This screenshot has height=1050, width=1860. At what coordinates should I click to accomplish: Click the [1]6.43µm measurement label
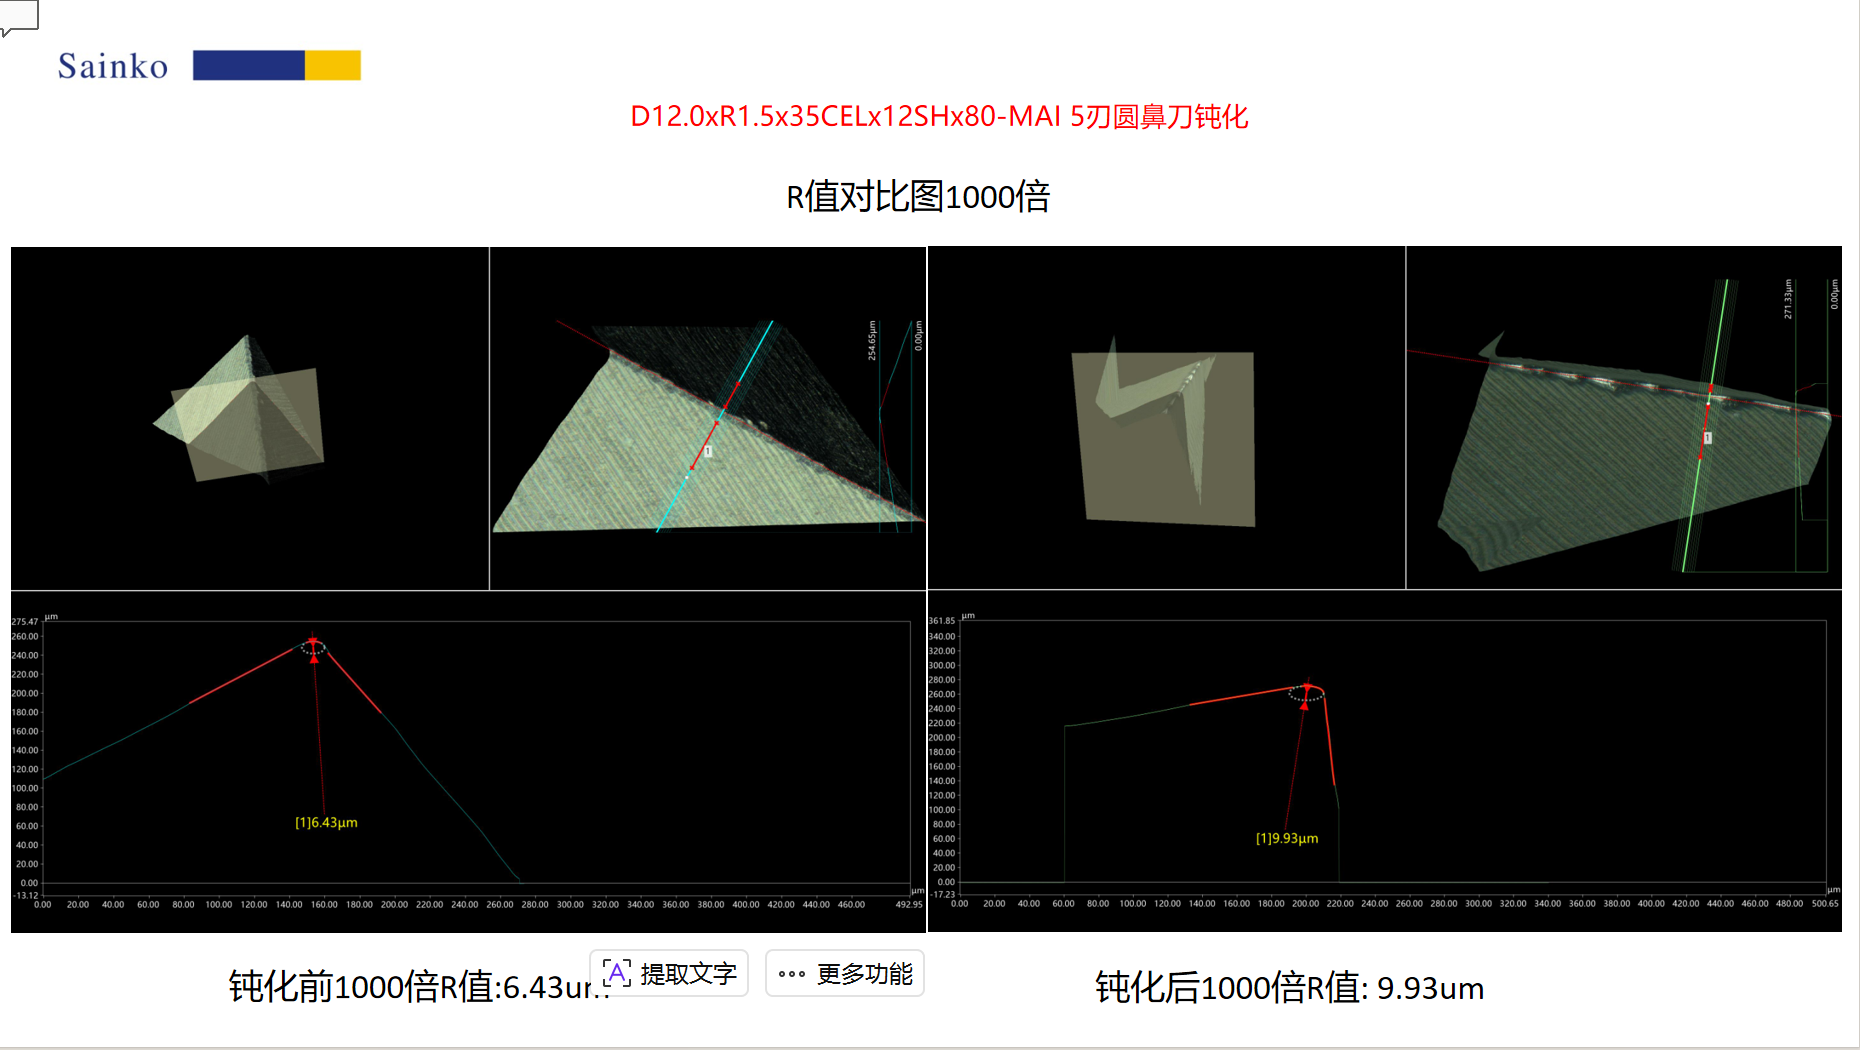(x=326, y=822)
